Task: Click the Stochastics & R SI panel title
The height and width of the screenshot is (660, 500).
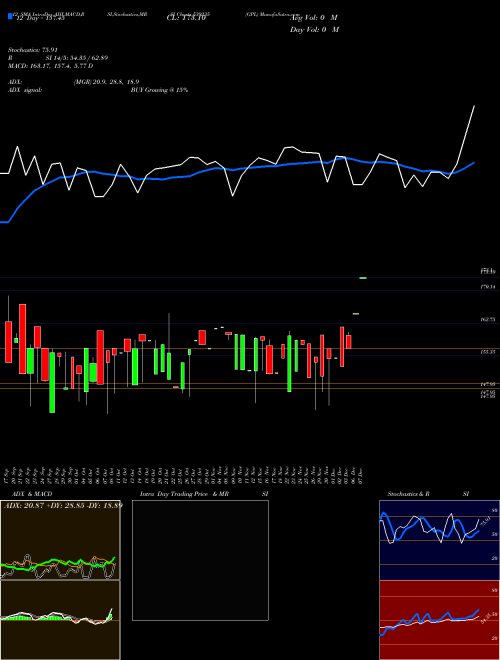Action: [428, 494]
